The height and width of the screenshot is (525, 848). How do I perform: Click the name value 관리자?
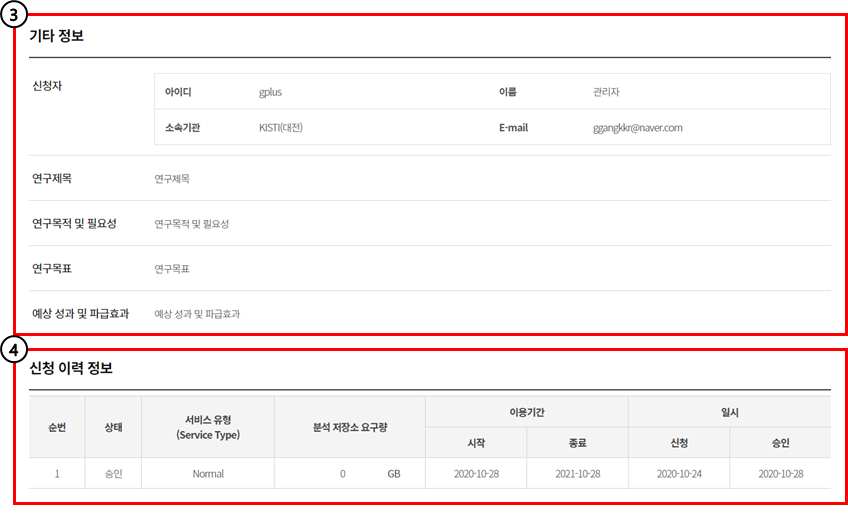(x=607, y=92)
